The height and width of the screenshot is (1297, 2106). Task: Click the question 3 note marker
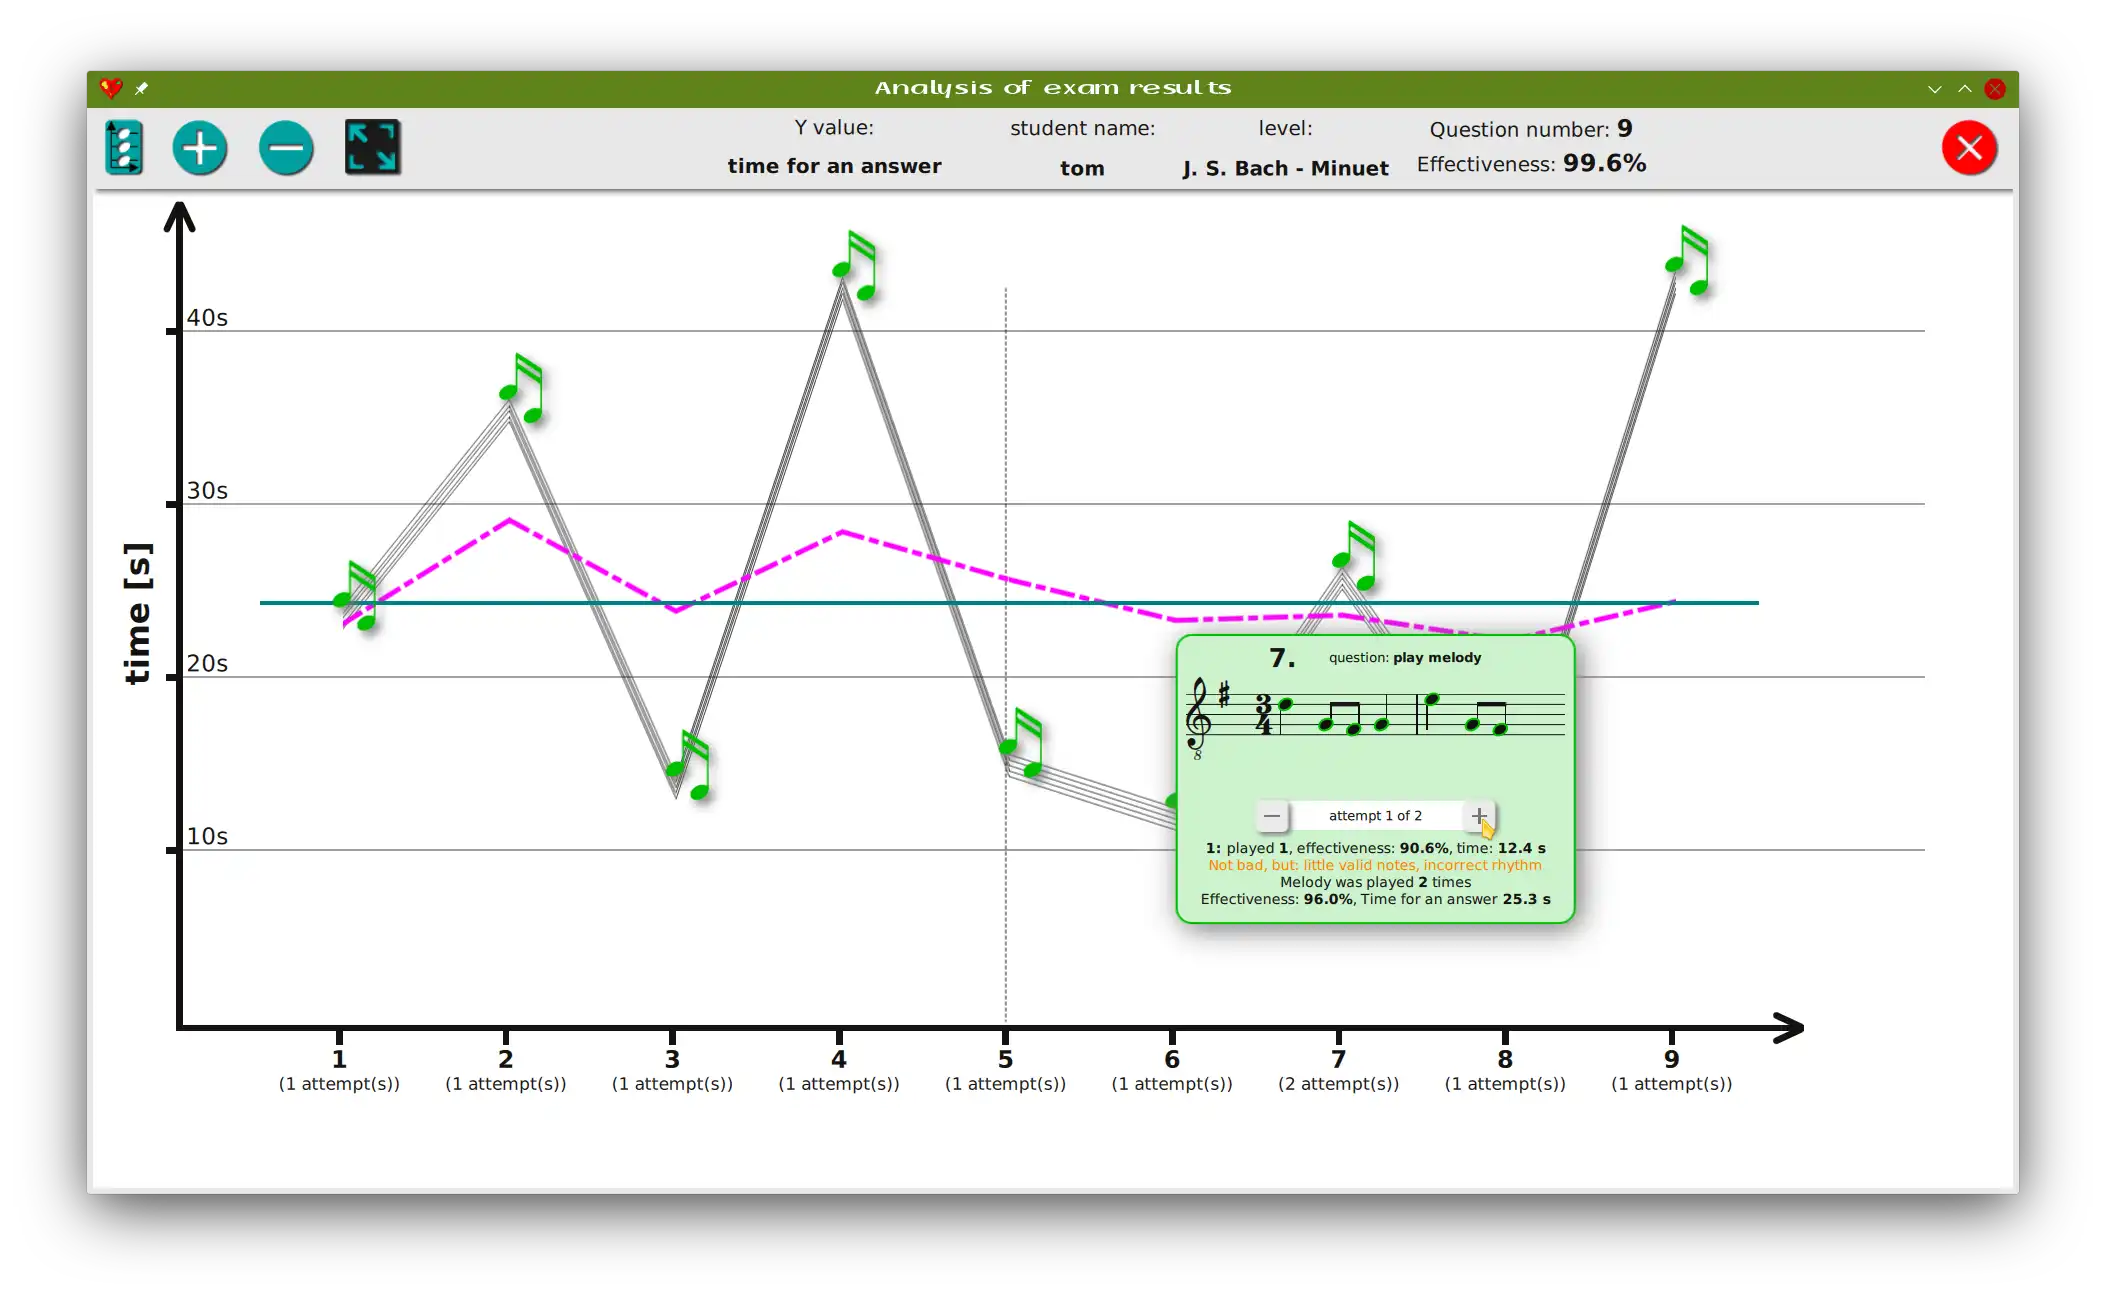(689, 766)
